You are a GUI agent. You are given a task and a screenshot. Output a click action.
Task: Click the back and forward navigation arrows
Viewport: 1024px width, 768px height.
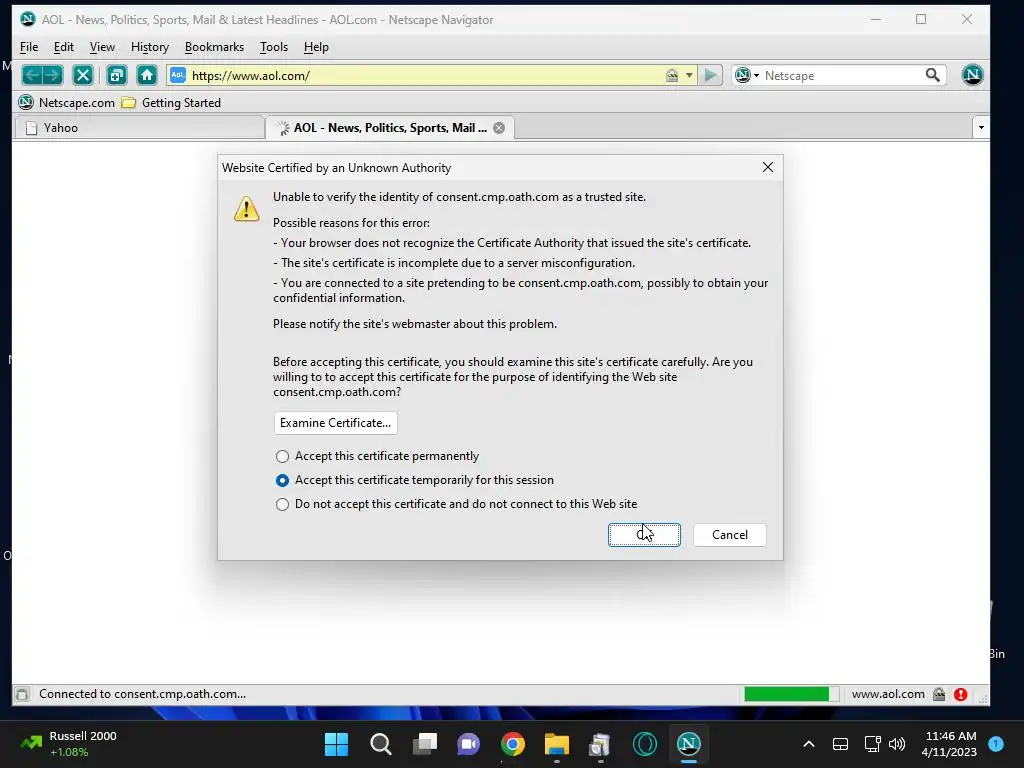42,75
